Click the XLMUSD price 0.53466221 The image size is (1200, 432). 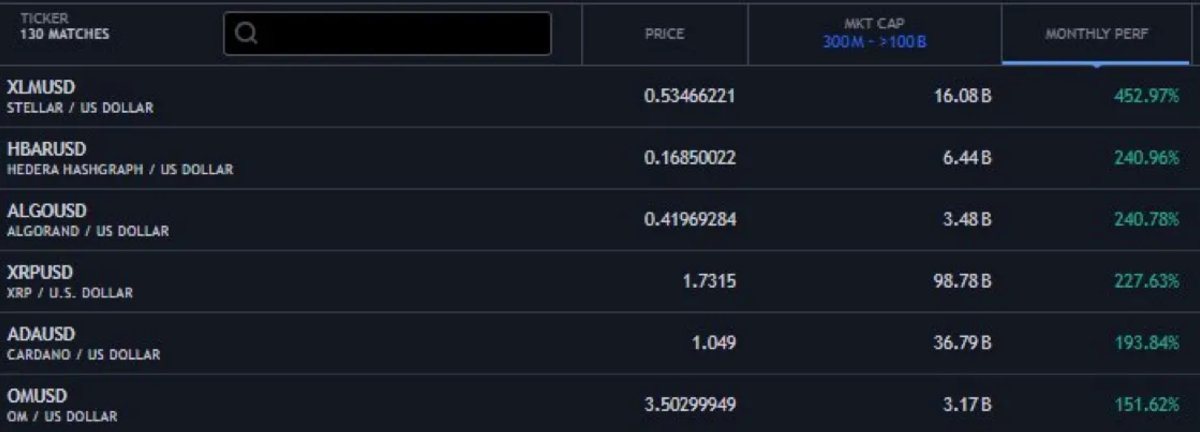click(x=690, y=96)
